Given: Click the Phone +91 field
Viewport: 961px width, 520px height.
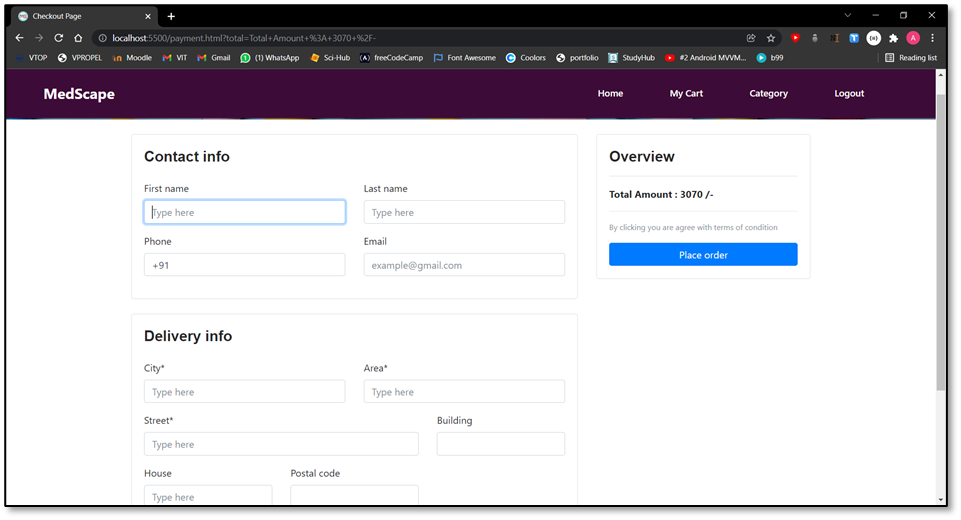Looking at the screenshot, I should 245,265.
